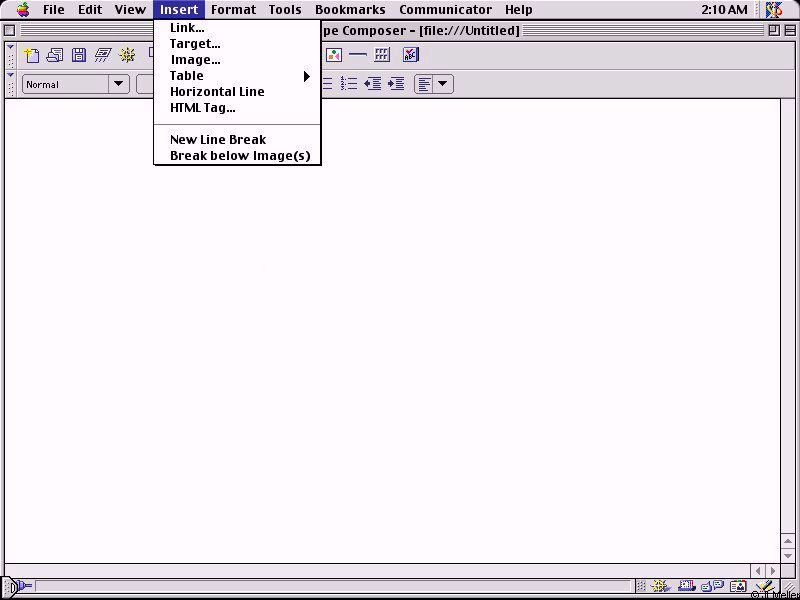Open Navigator from the component bar
The height and width of the screenshot is (600, 800).
(661, 587)
